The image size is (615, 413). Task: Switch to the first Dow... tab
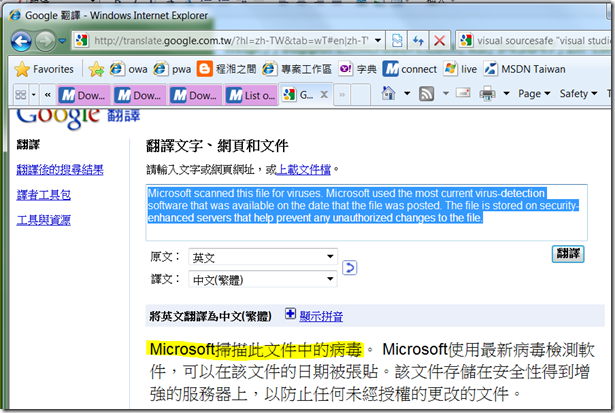click(85, 95)
